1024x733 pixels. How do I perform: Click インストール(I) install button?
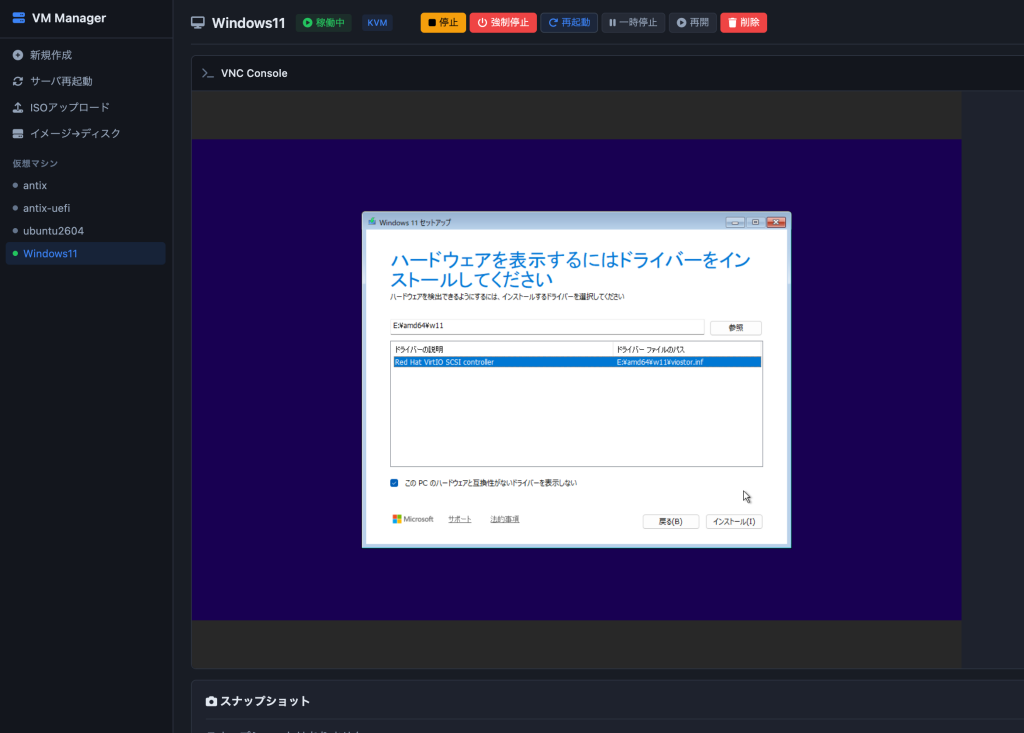coord(734,521)
